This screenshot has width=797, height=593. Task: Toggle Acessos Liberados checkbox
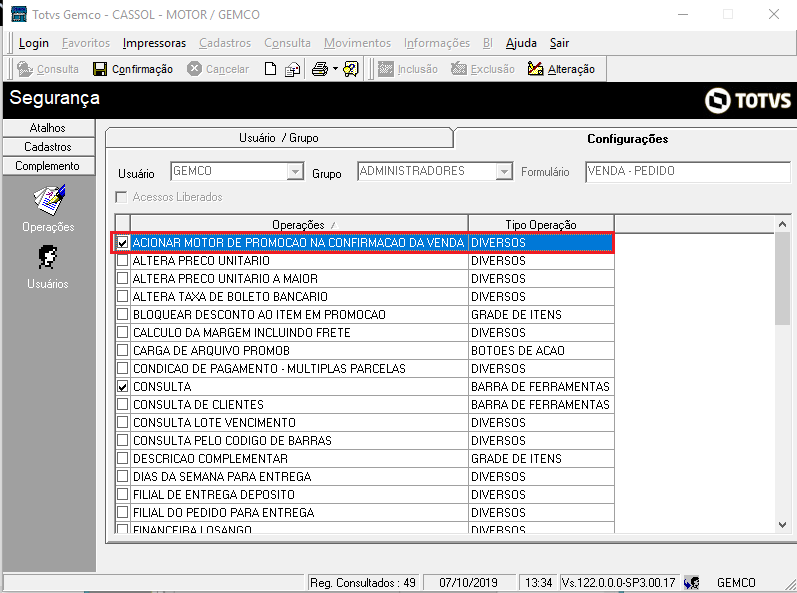(x=121, y=197)
